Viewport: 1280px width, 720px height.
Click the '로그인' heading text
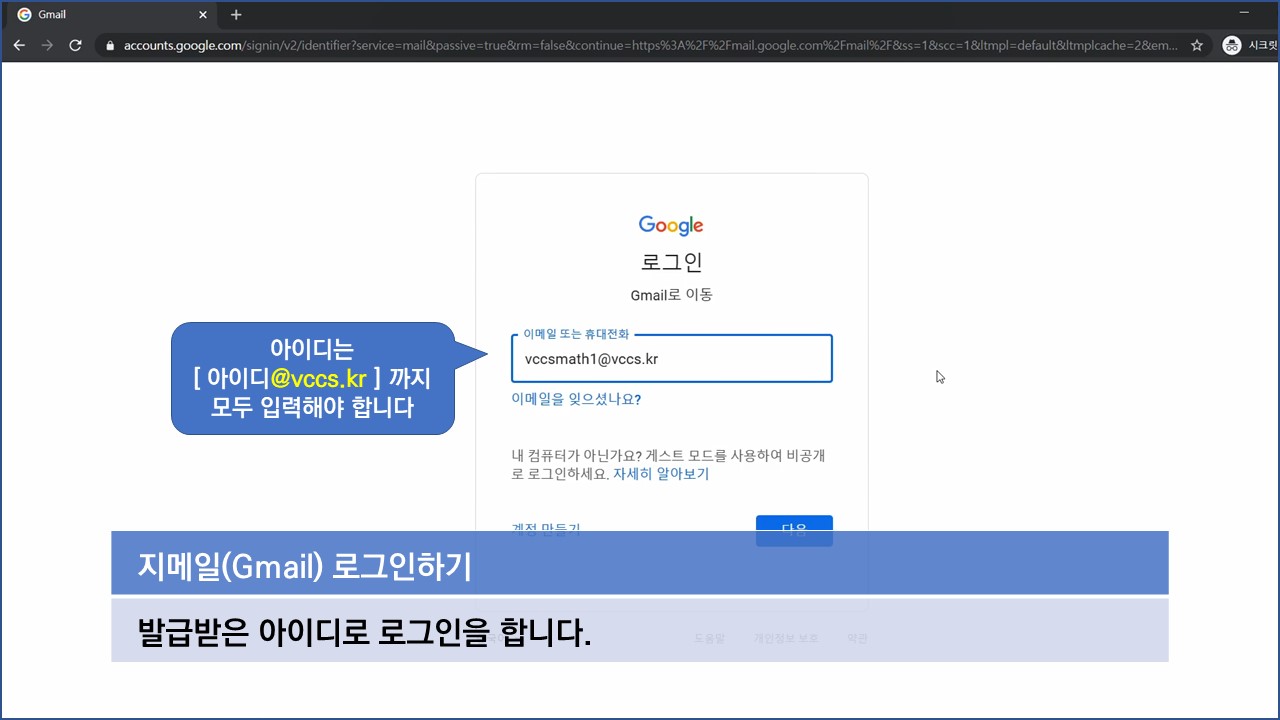click(x=672, y=262)
